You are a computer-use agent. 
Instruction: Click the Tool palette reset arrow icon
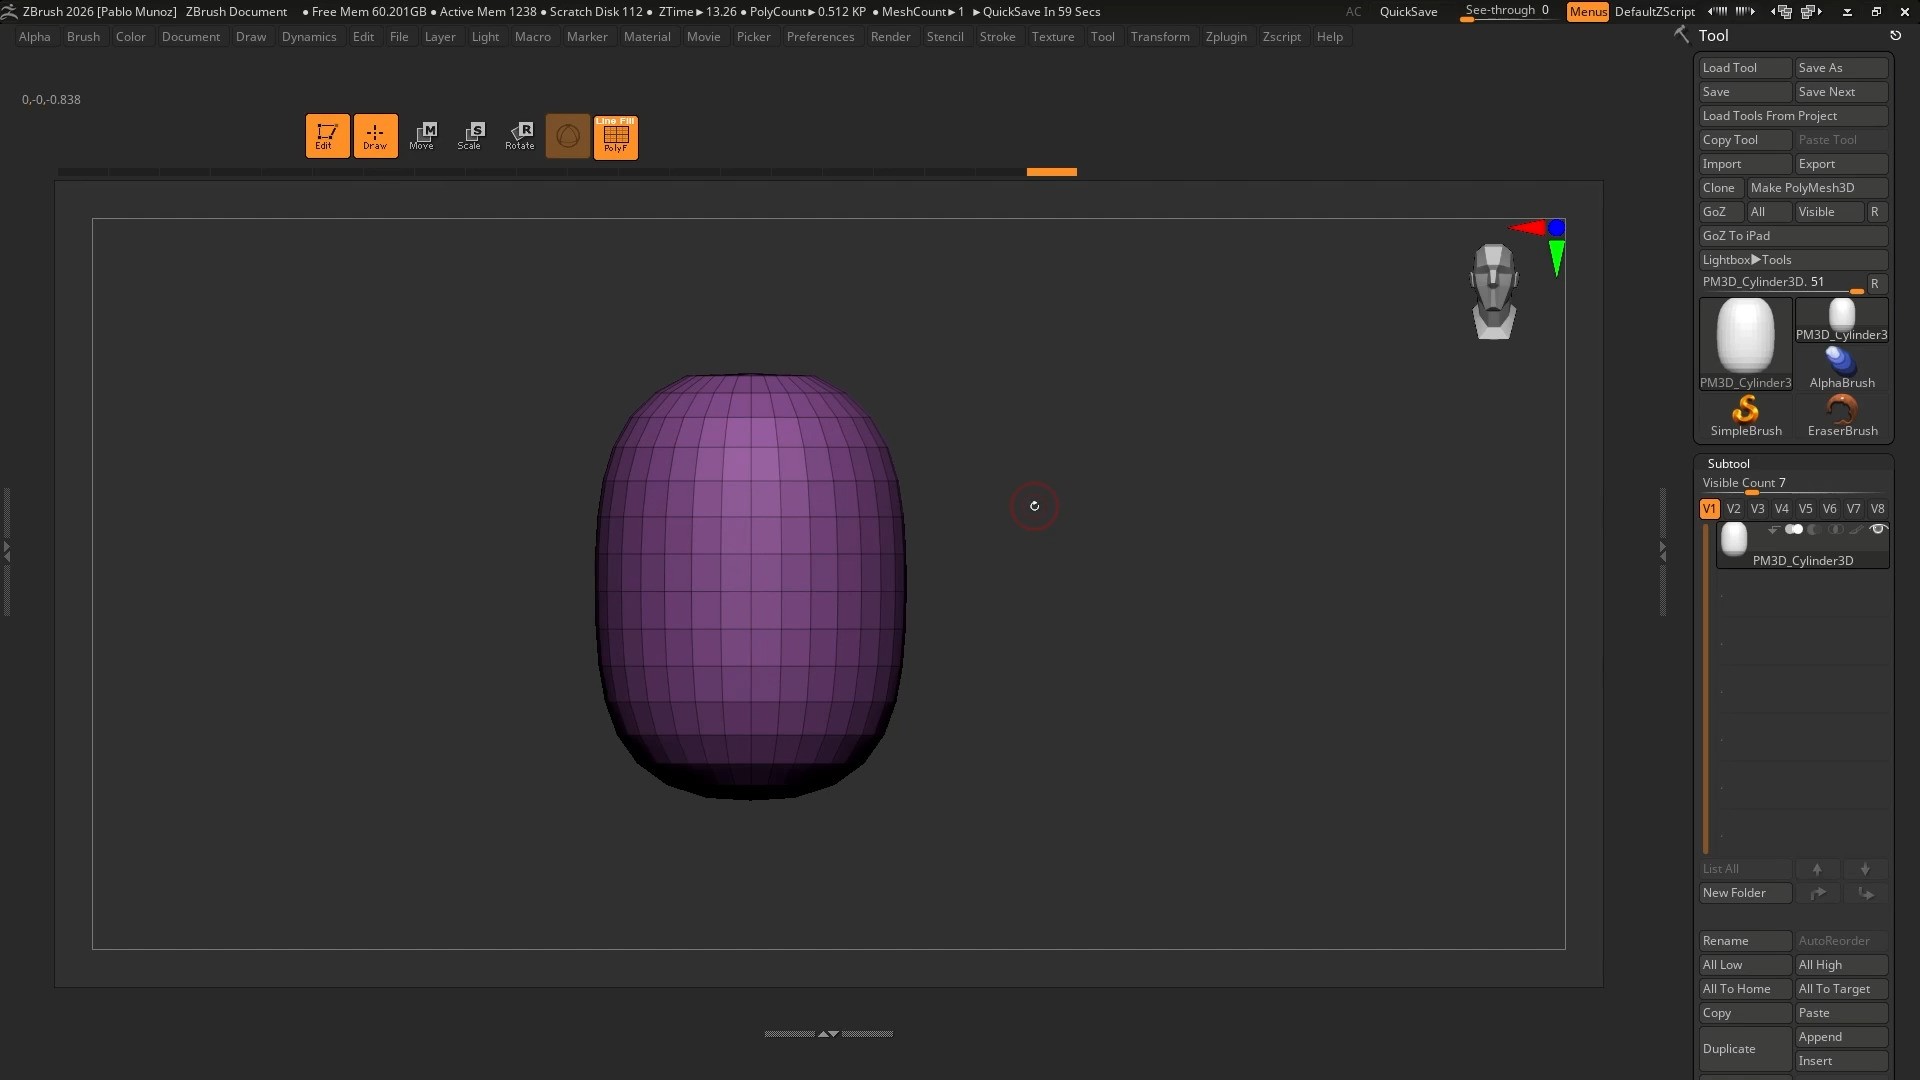(1895, 36)
